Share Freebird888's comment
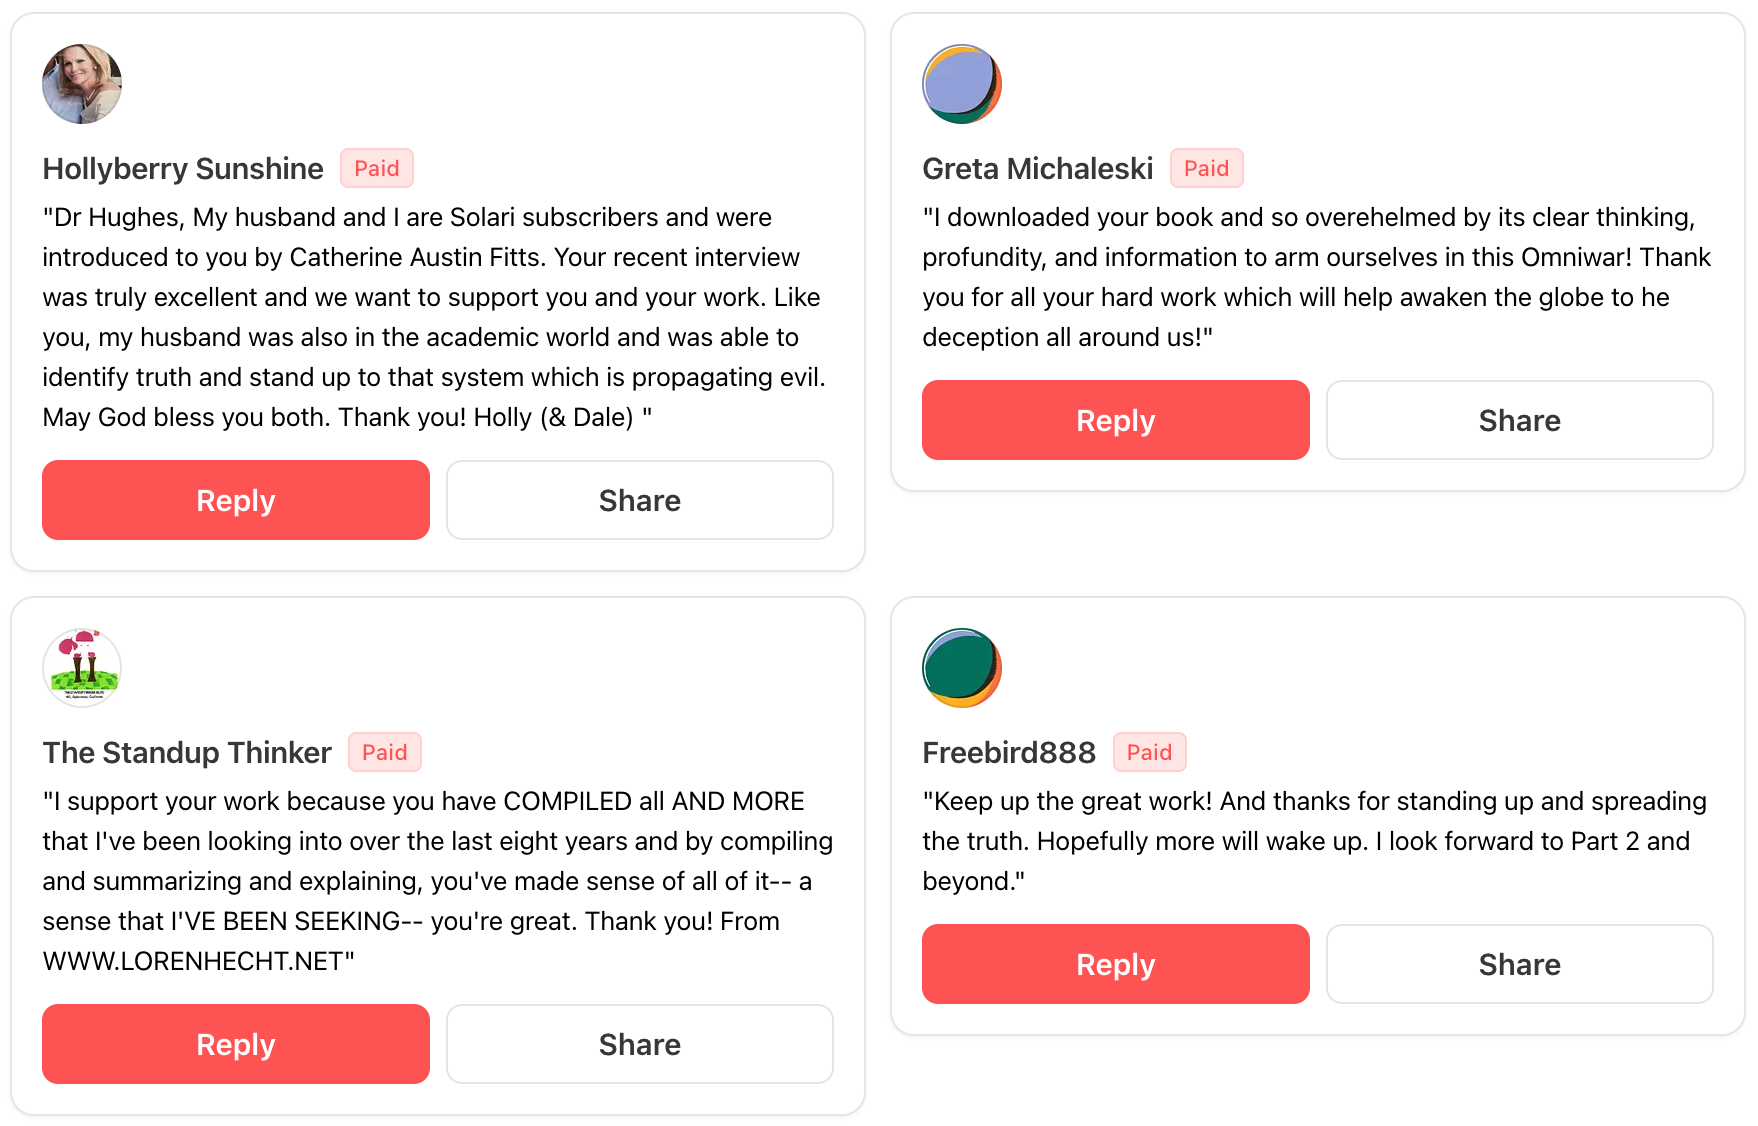1758x1126 pixels. click(x=1520, y=964)
